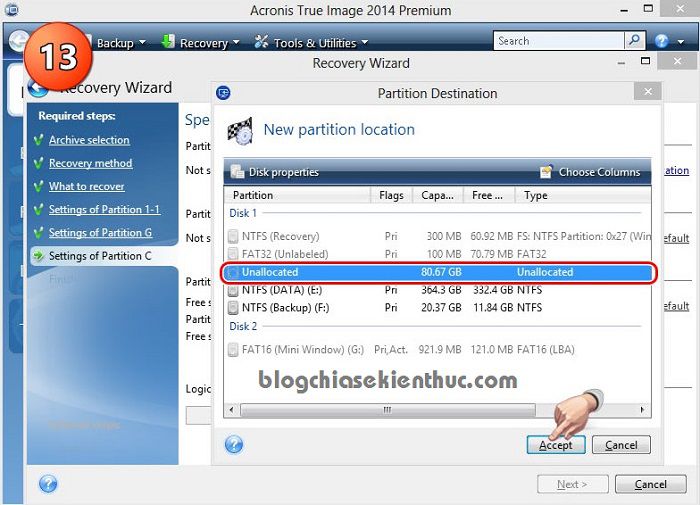Viewport: 700px width, 505px height.
Task: Select NTFS (DATA) (E:) partition row
Action: coord(438,290)
